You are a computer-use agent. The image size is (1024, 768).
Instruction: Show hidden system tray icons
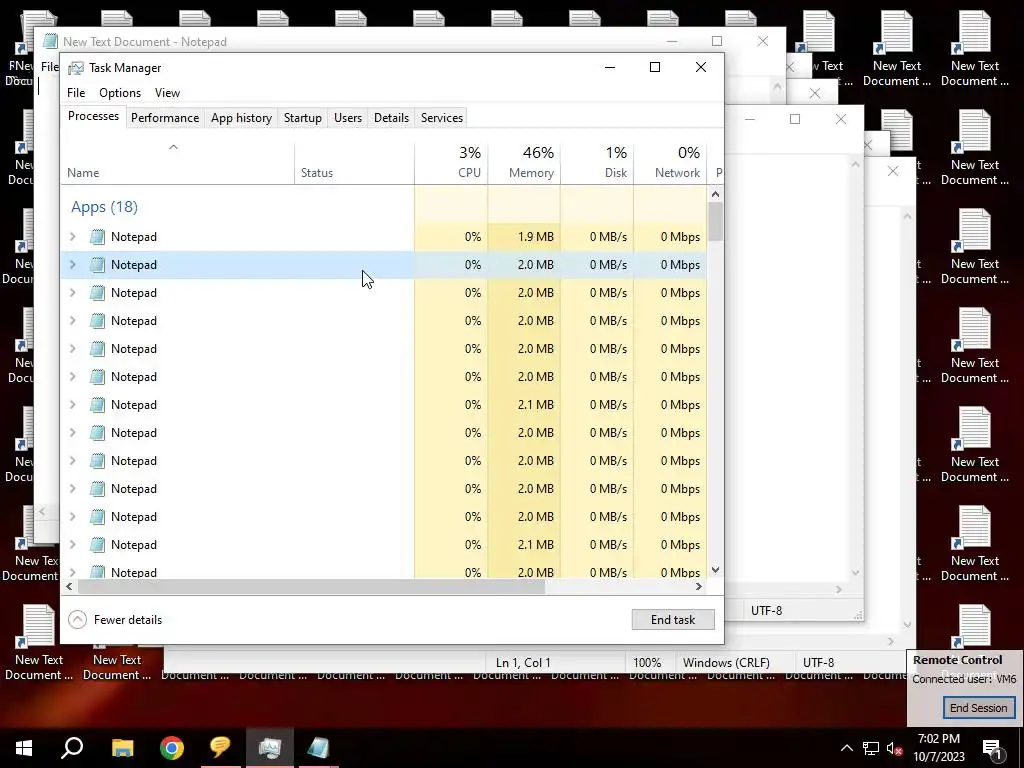pos(846,748)
